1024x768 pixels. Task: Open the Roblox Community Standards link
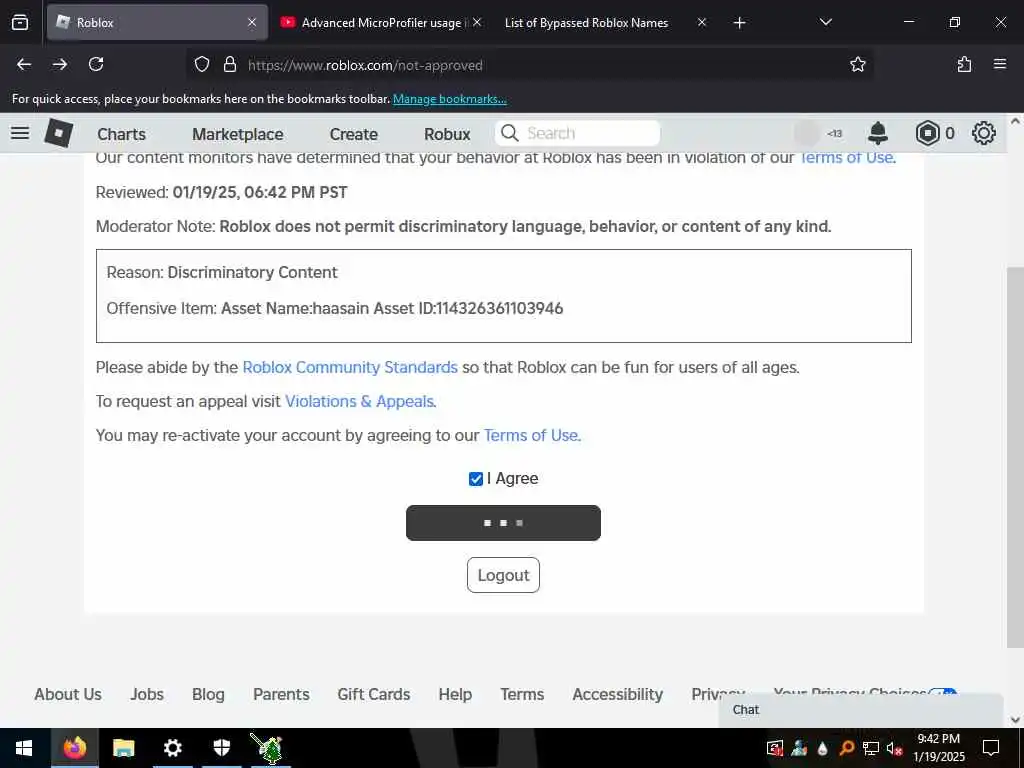pyautogui.click(x=350, y=367)
